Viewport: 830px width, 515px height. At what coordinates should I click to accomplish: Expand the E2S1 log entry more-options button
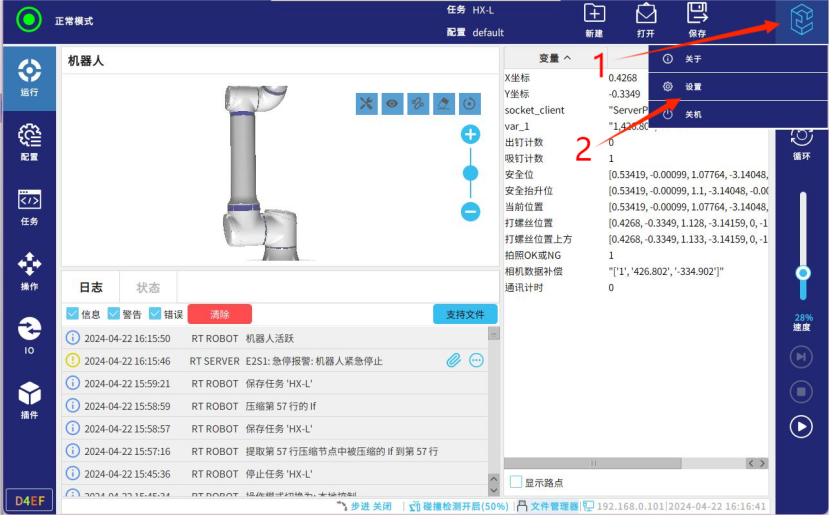[x=476, y=360]
